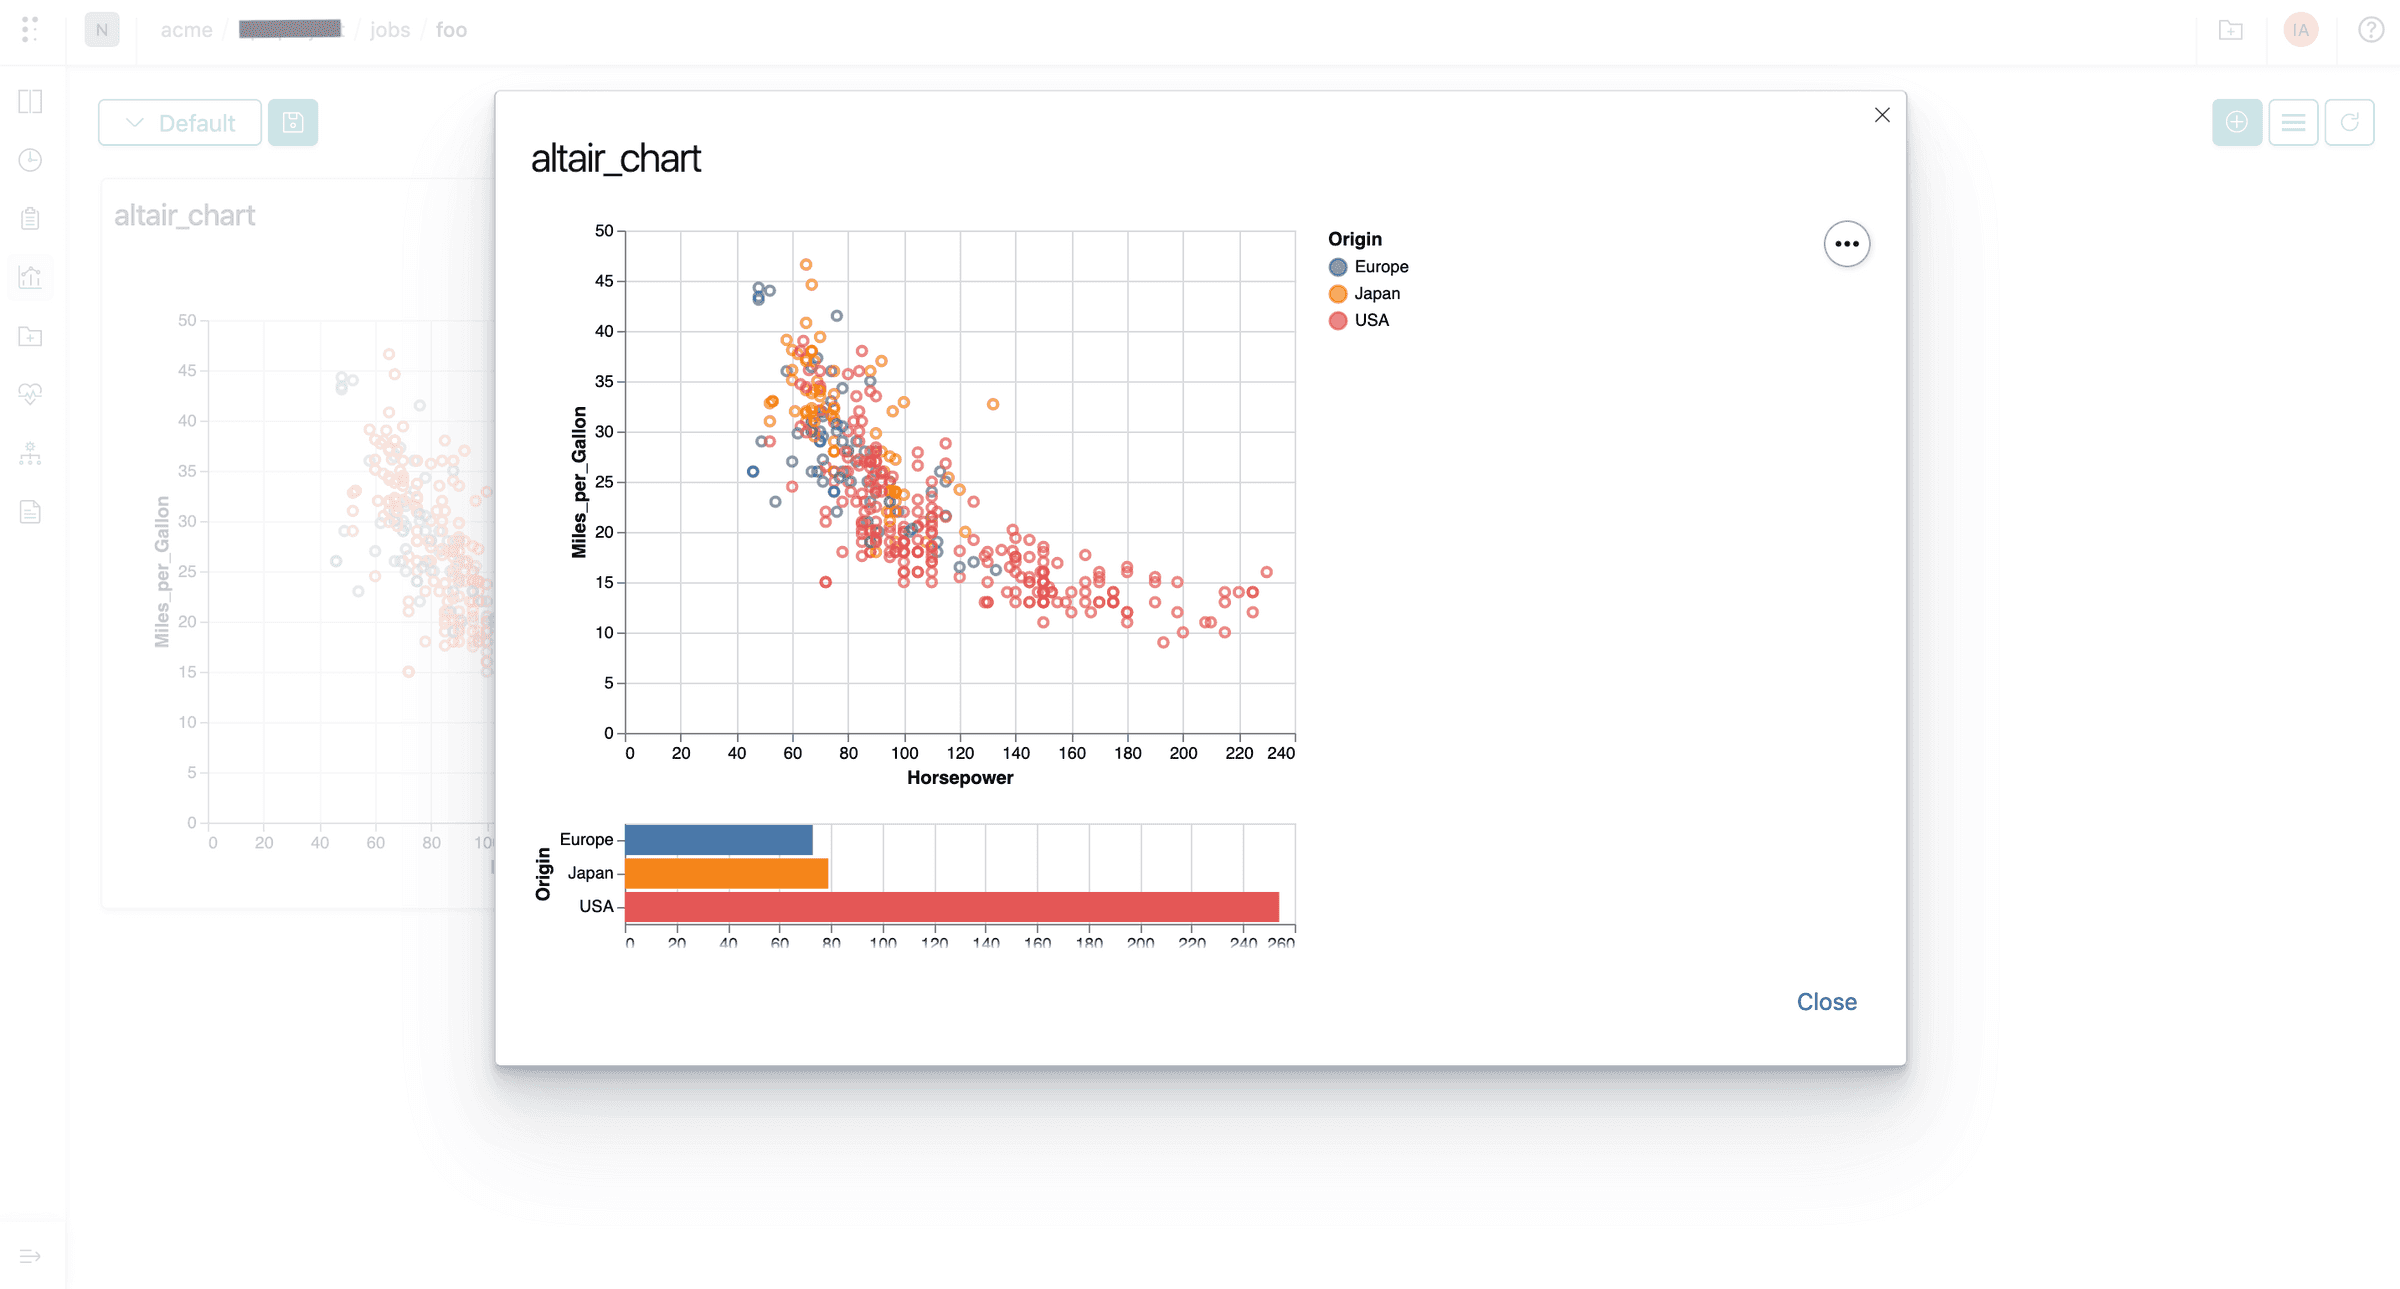Select the charts panel icon in sidebar
2400x1289 pixels.
coord(30,277)
